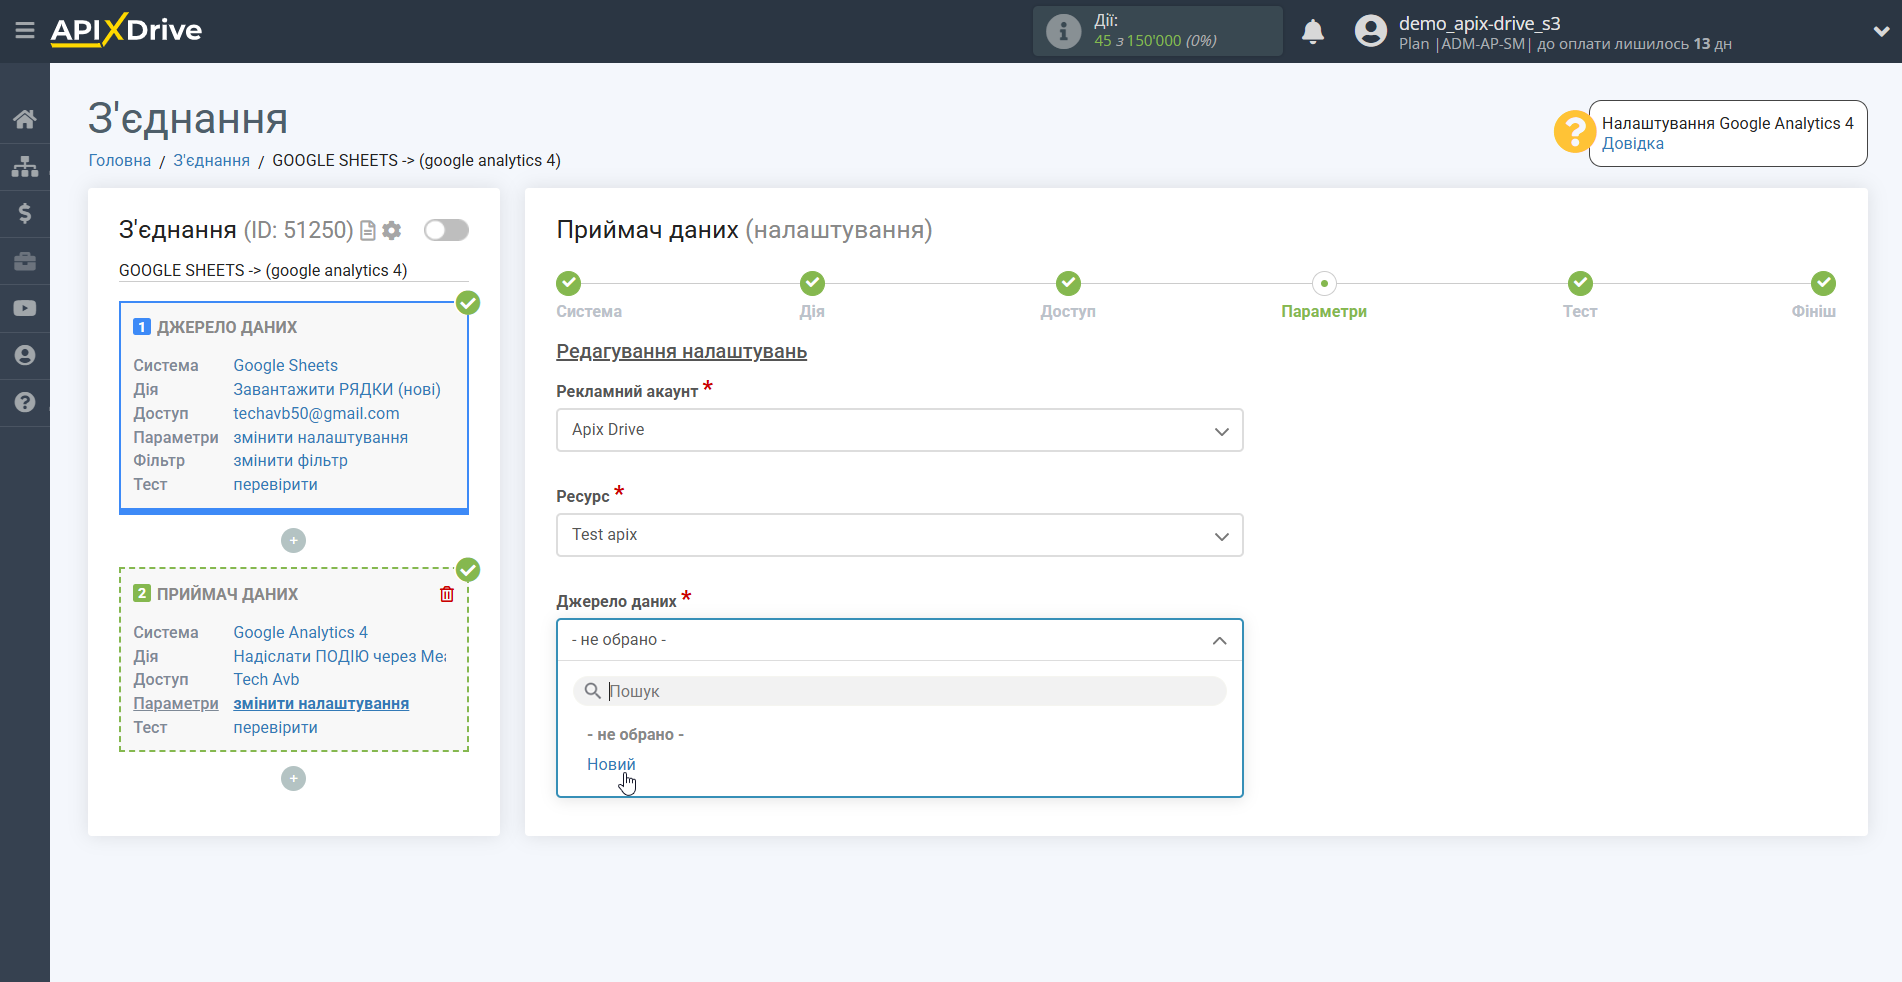Click receiver змінити налаштування link

coord(321,703)
